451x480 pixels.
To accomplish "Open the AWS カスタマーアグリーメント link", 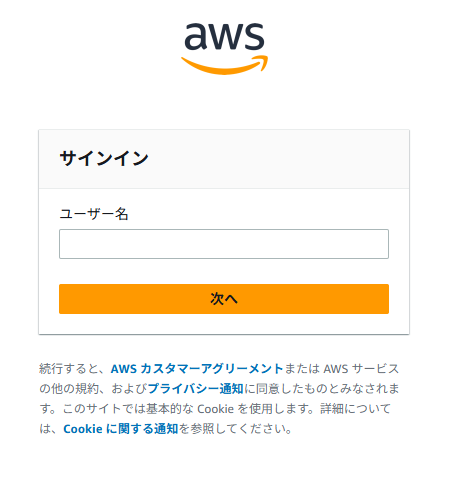I will (x=197, y=369).
